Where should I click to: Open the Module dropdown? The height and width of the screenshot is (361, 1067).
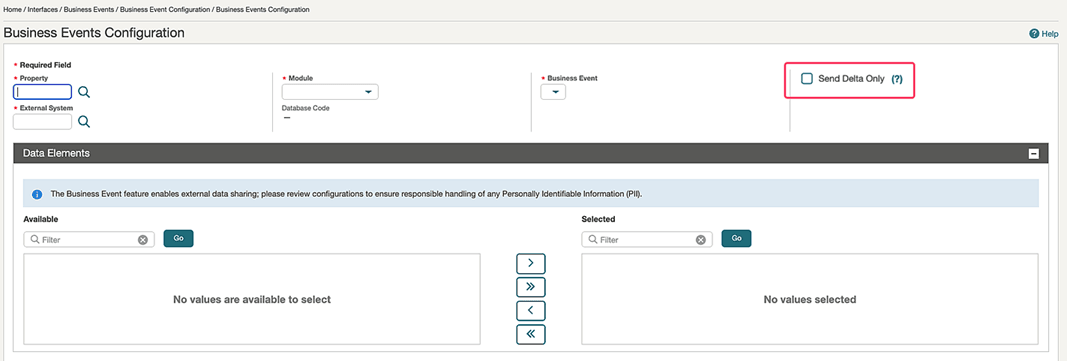(330, 92)
